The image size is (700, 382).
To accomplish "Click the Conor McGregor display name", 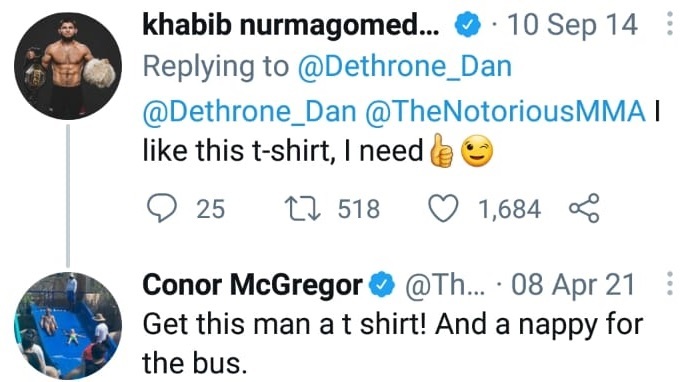I will point(252,285).
